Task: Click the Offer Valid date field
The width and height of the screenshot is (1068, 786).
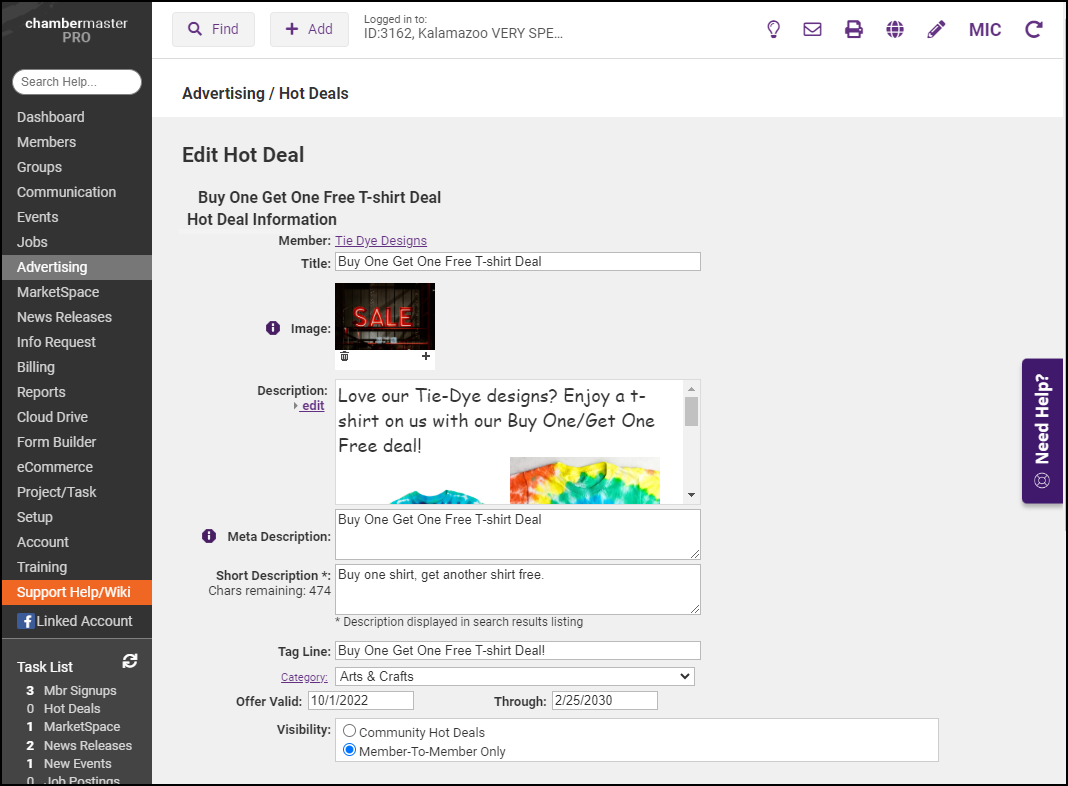Action: (360, 701)
